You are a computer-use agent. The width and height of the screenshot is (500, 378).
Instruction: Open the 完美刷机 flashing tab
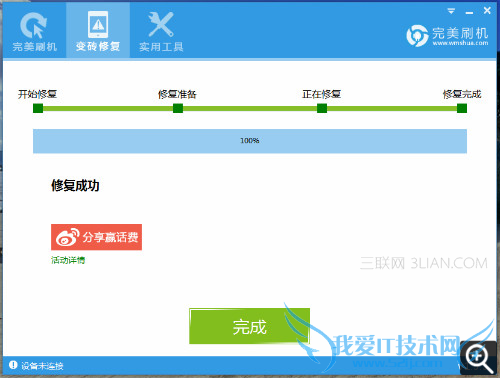coord(34,31)
